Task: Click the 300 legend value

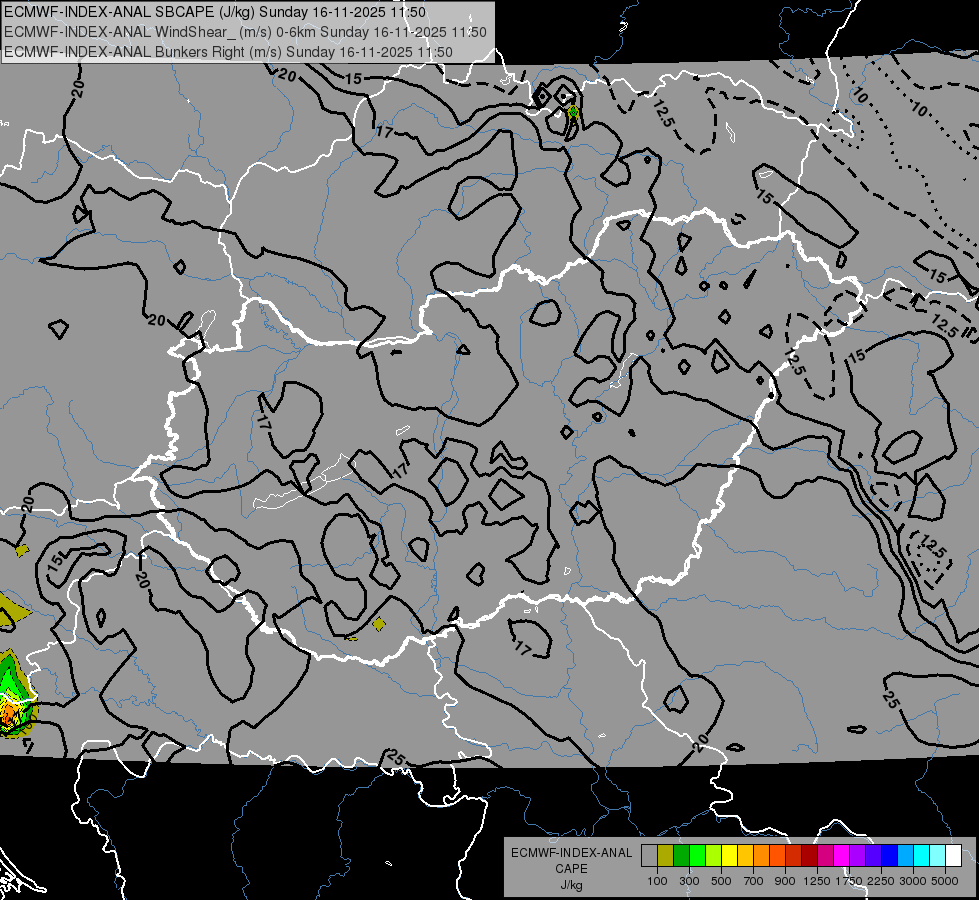Action: (689, 881)
